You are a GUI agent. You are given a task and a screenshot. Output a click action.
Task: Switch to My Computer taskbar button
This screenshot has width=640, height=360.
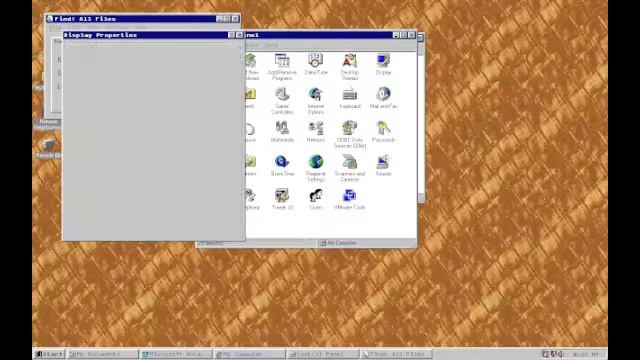[249, 354]
